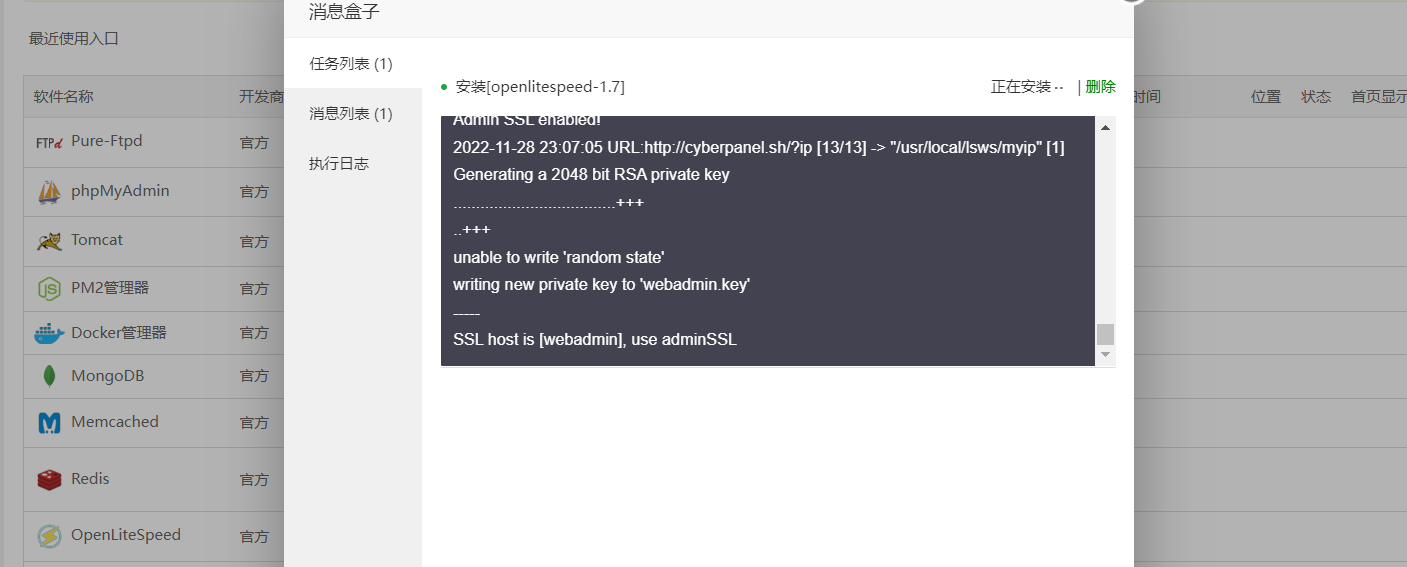Open the Pure-Ftpd software name
This screenshot has height=567, width=1407.
[106, 141]
